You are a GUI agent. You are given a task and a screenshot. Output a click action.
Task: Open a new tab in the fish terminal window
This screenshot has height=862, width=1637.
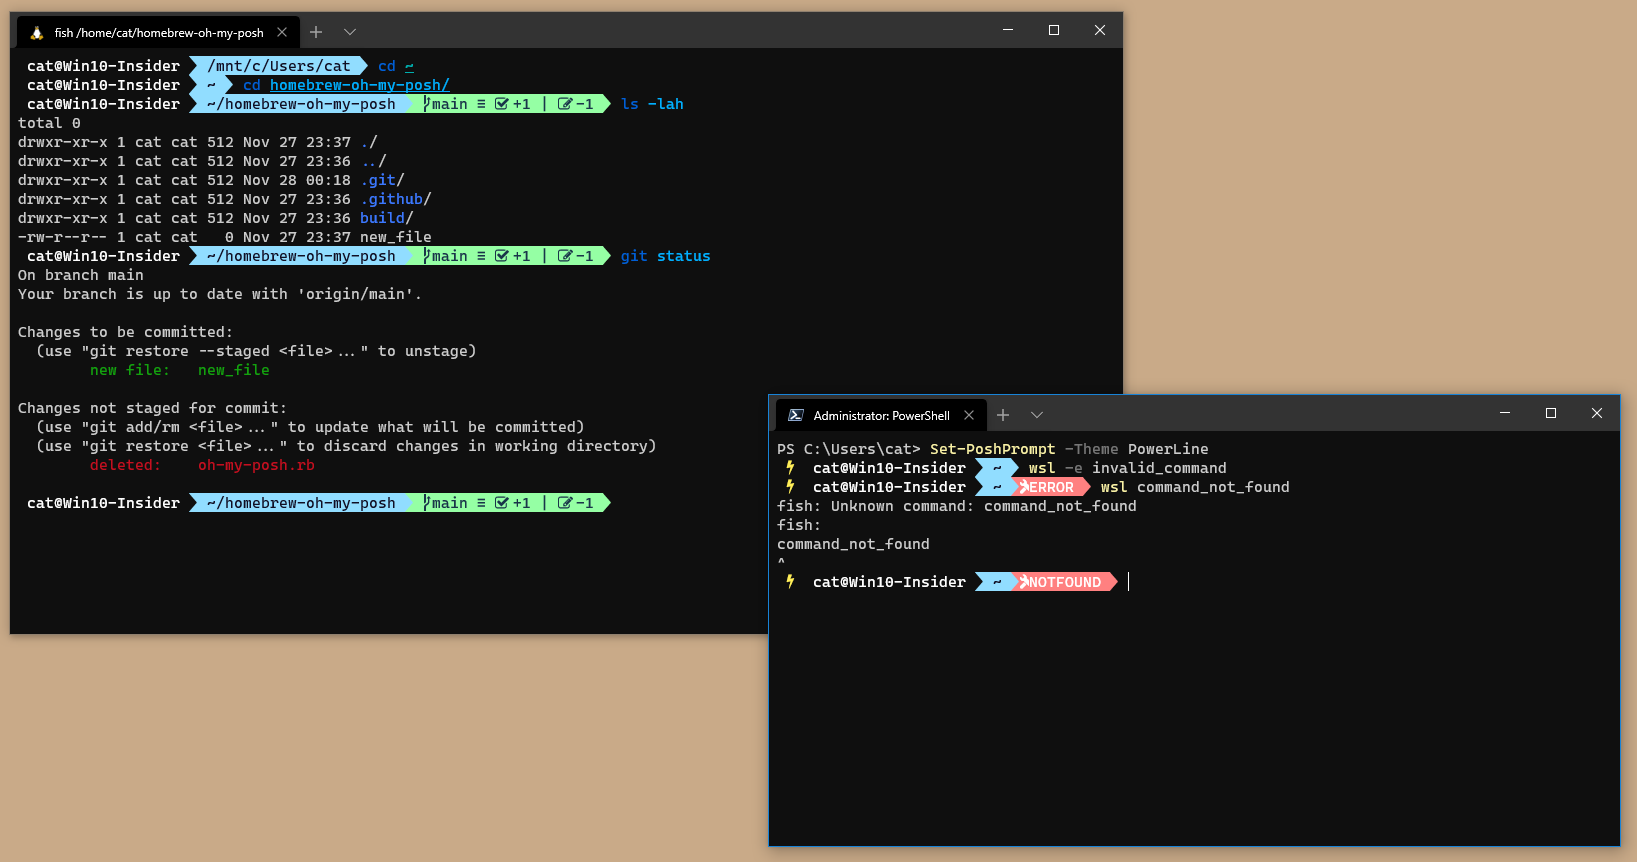316,32
